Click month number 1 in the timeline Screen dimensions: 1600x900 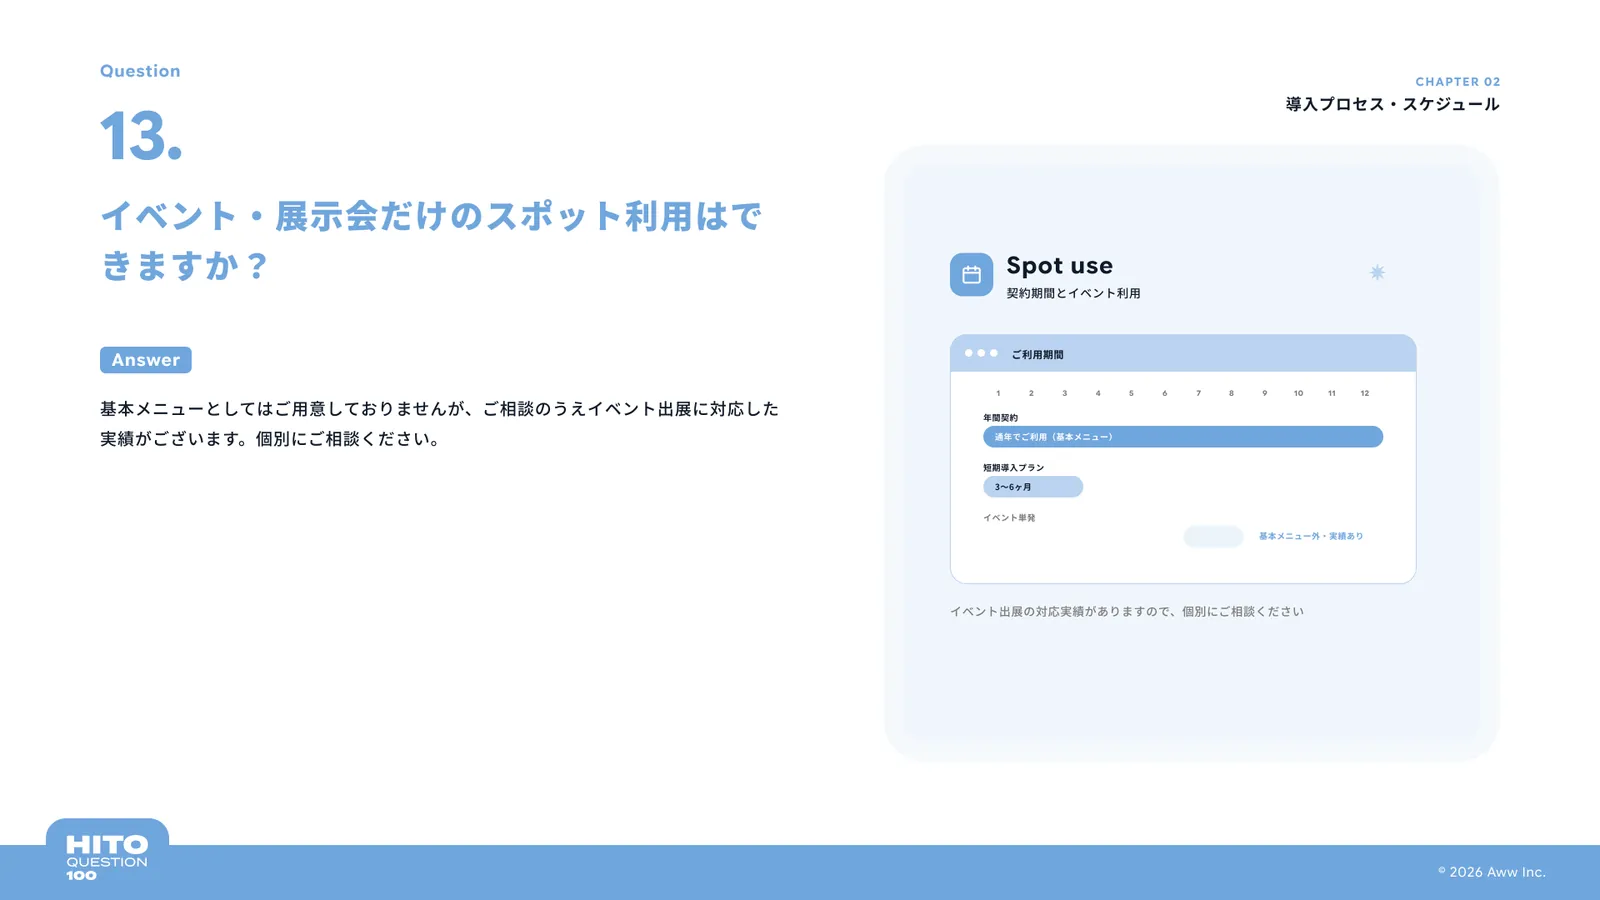point(998,393)
